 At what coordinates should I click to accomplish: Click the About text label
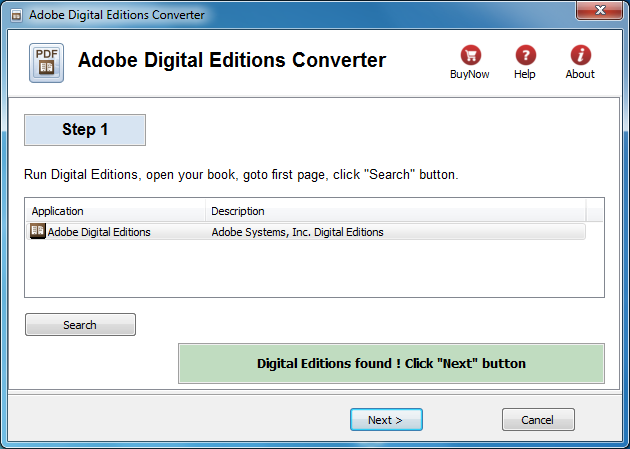pos(580,74)
